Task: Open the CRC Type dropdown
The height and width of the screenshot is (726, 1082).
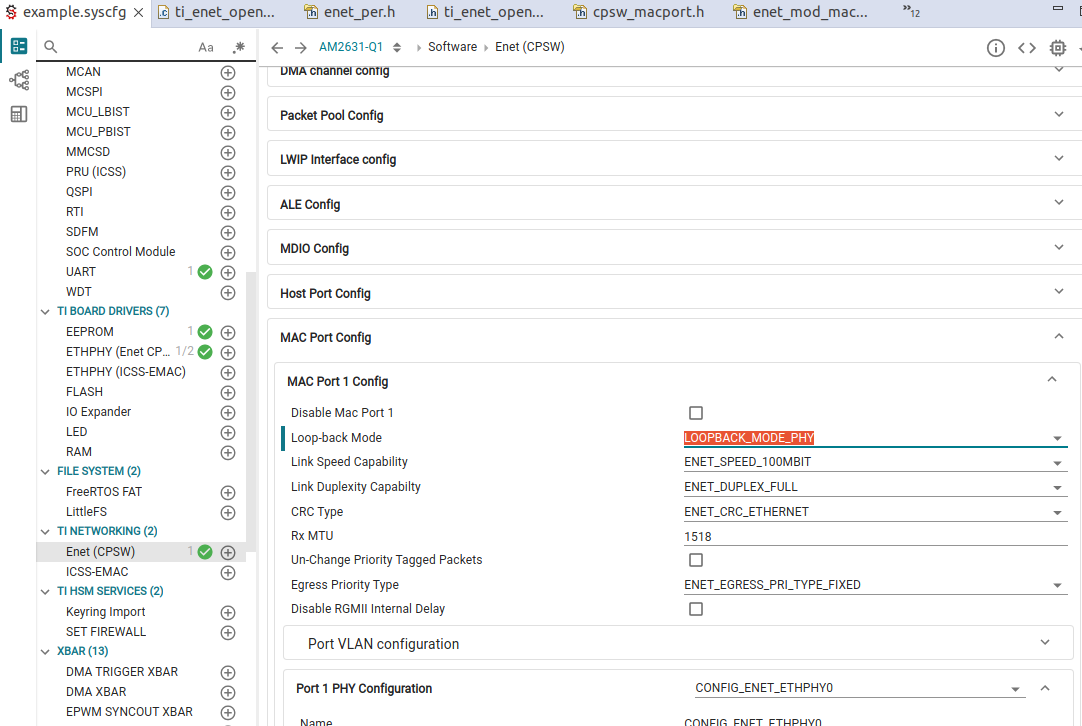Action: (875, 512)
